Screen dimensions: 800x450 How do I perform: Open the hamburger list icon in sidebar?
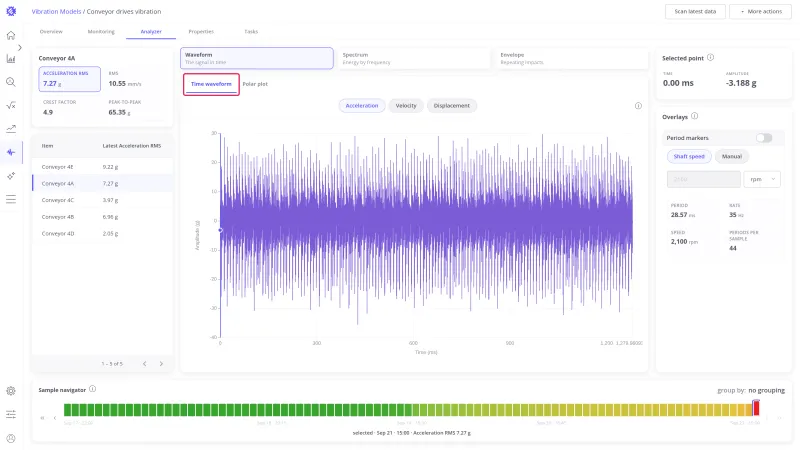(11, 199)
